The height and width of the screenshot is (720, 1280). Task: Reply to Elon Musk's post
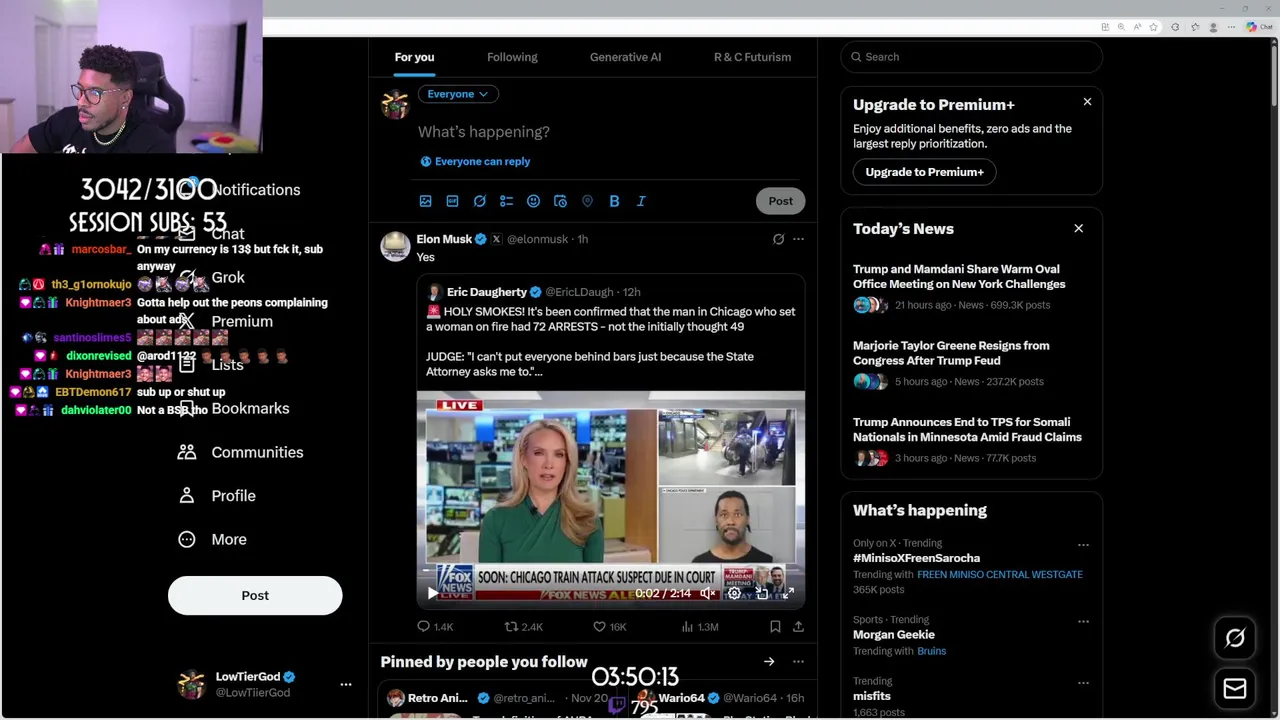(x=434, y=627)
